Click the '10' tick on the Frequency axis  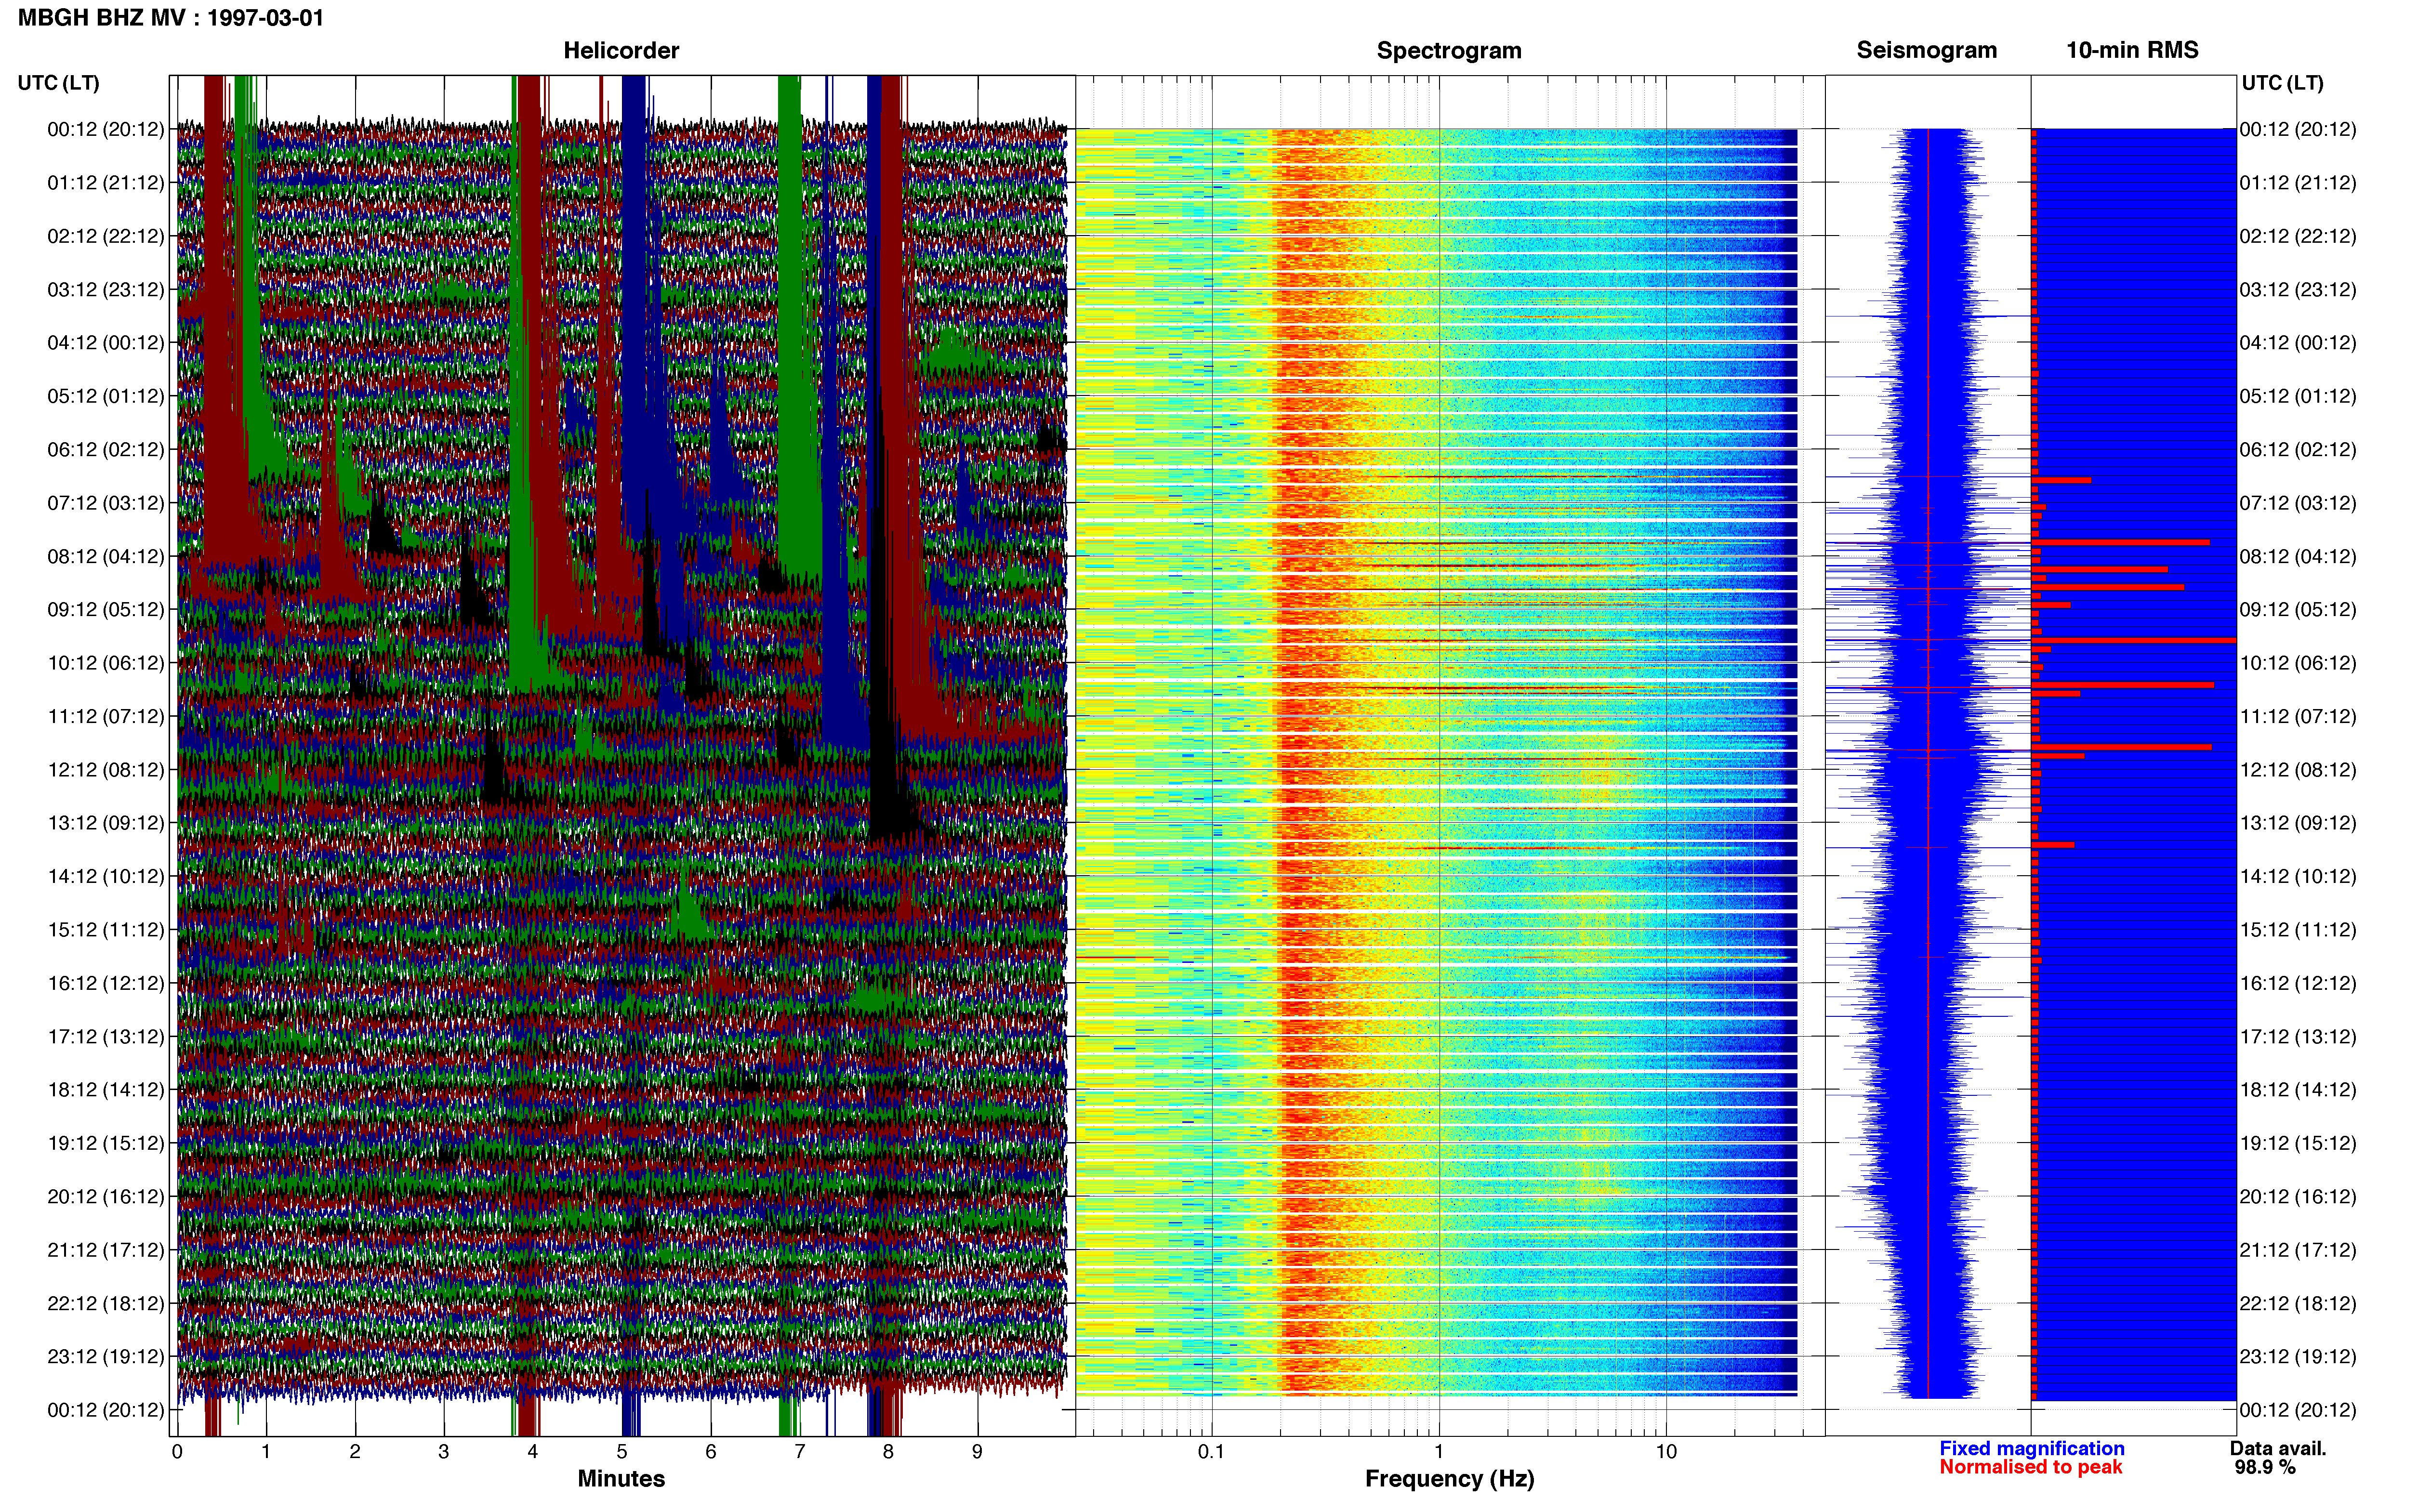click(x=1666, y=1451)
